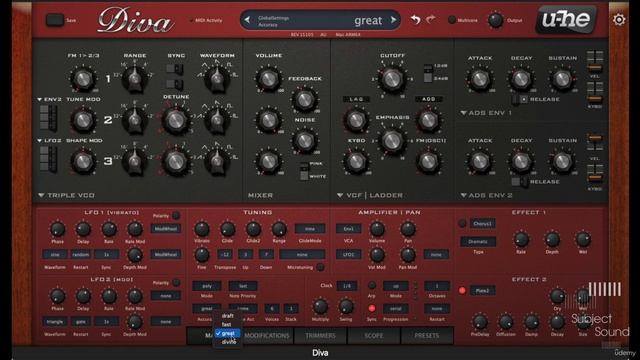Viewport: 640px width, 360px height.
Task: Click the Diva logo
Action: point(136,20)
